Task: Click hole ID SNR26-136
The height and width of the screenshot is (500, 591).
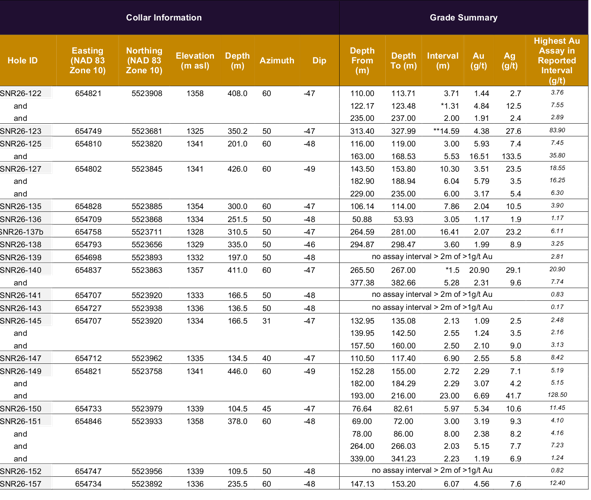Action: click(21, 219)
